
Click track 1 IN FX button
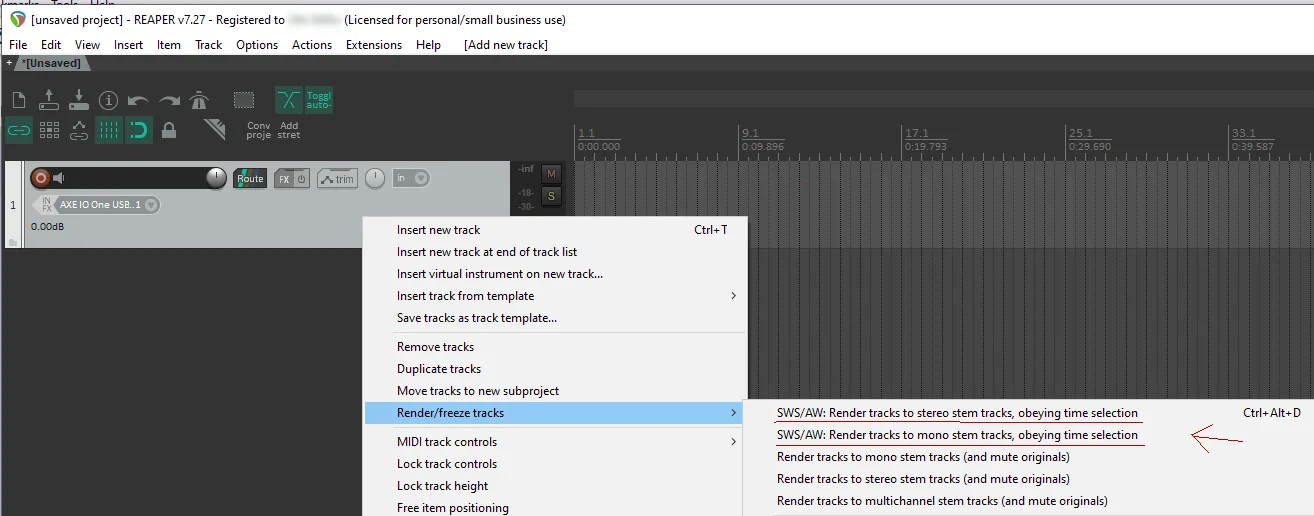tap(47, 205)
